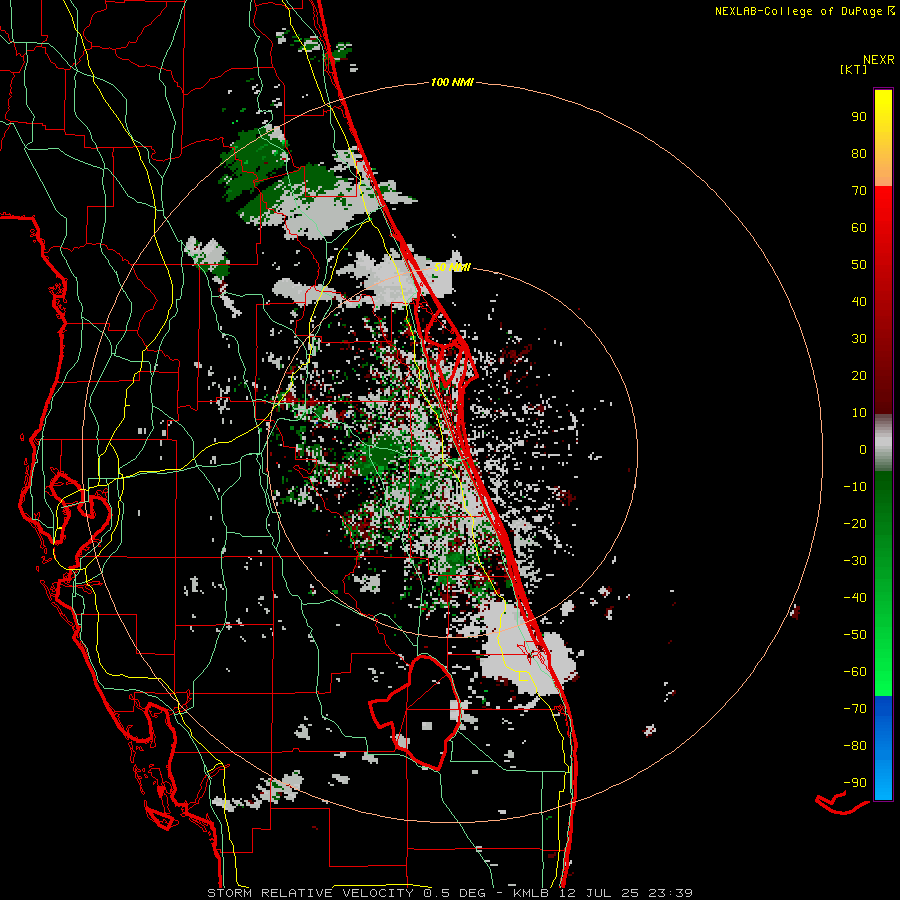Click the -80 value on velocity scale
The width and height of the screenshot is (900, 900).
click(855, 746)
